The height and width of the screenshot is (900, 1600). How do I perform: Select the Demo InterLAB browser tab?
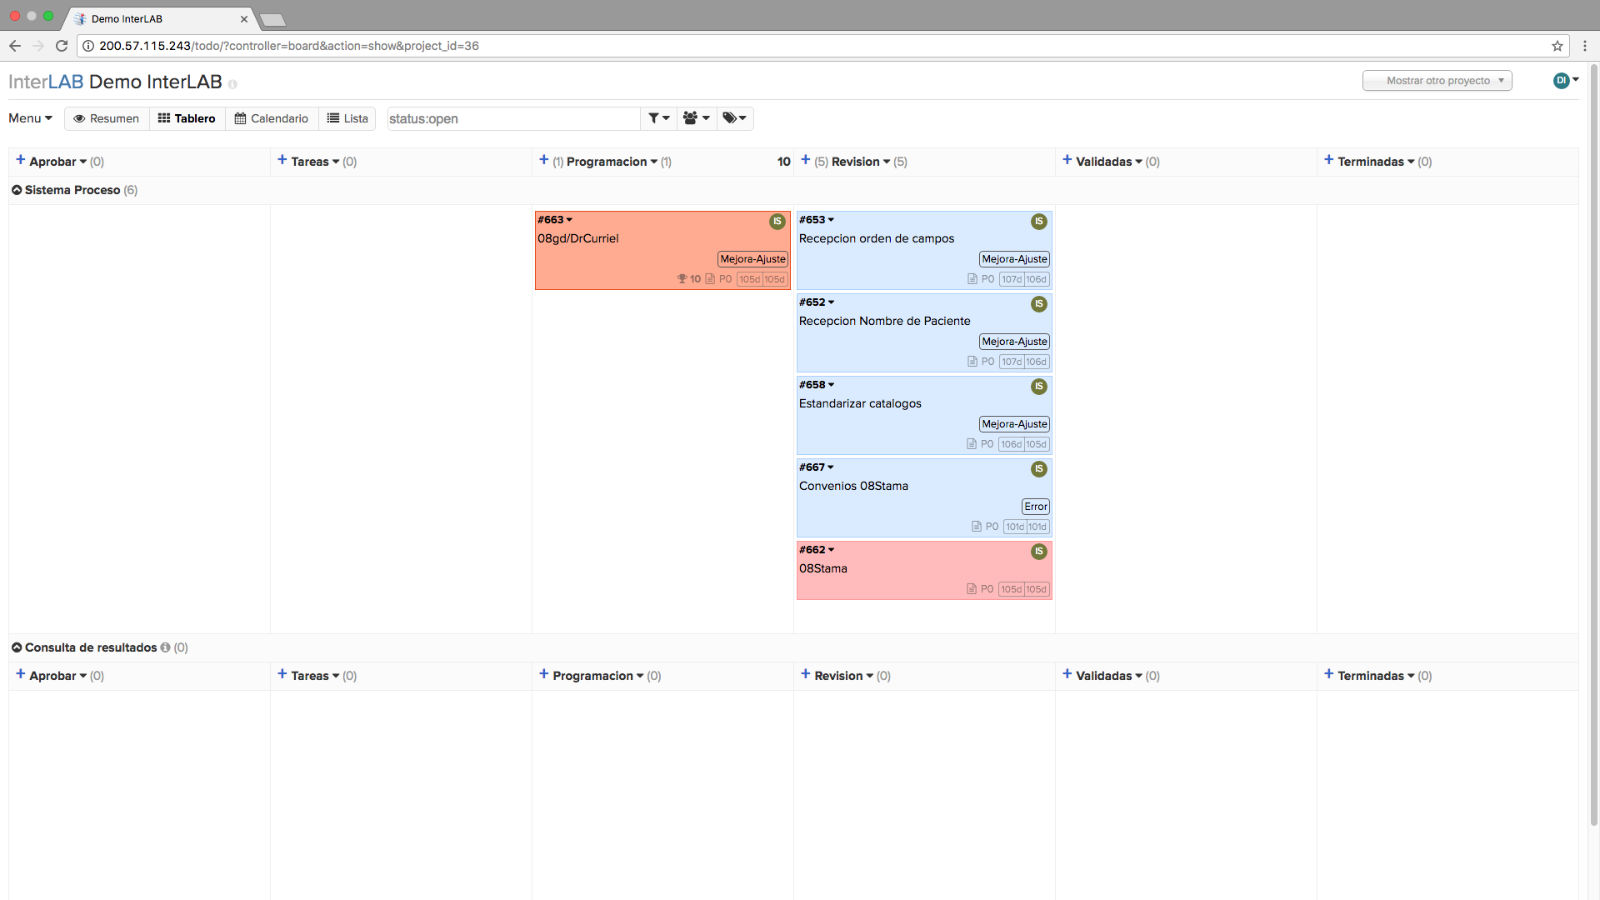point(160,19)
